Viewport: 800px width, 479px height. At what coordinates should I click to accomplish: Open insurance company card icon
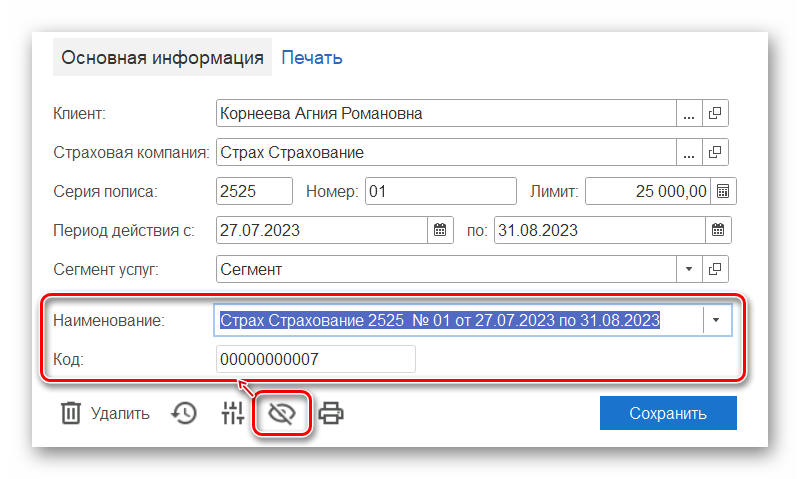(715, 152)
